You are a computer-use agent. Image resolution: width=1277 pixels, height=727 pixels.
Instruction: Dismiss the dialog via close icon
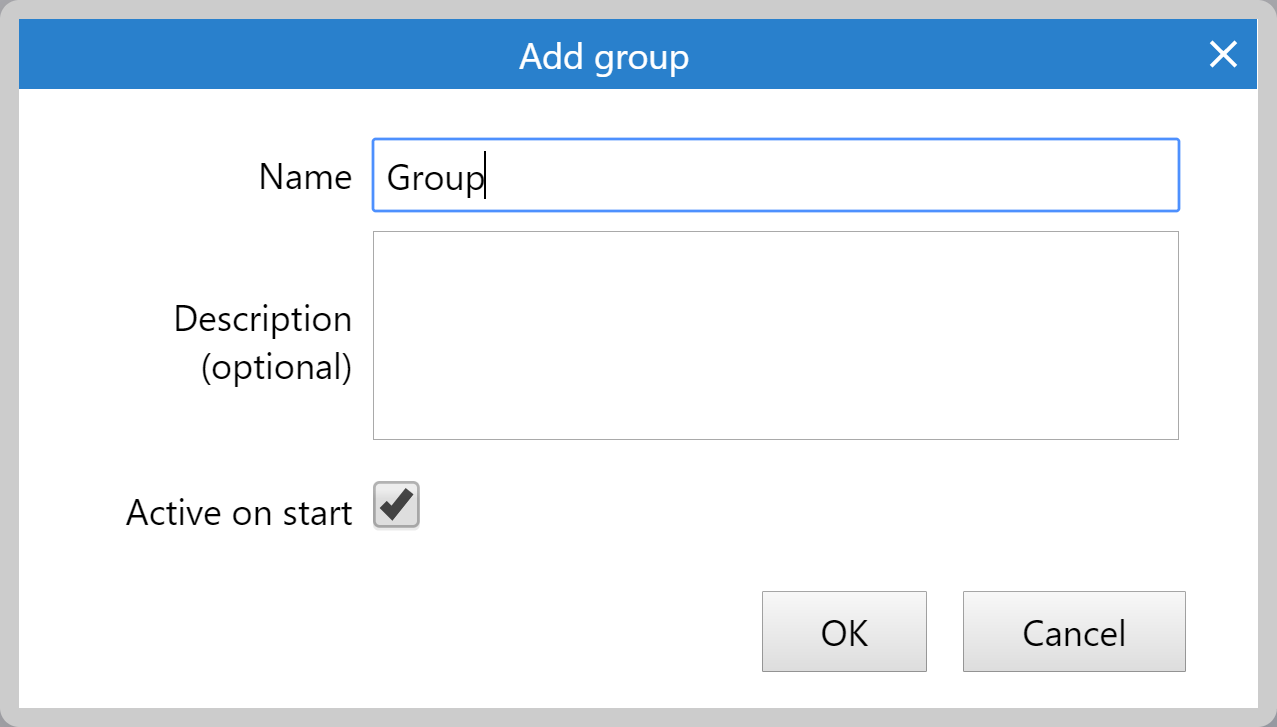[x=1222, y=55]
